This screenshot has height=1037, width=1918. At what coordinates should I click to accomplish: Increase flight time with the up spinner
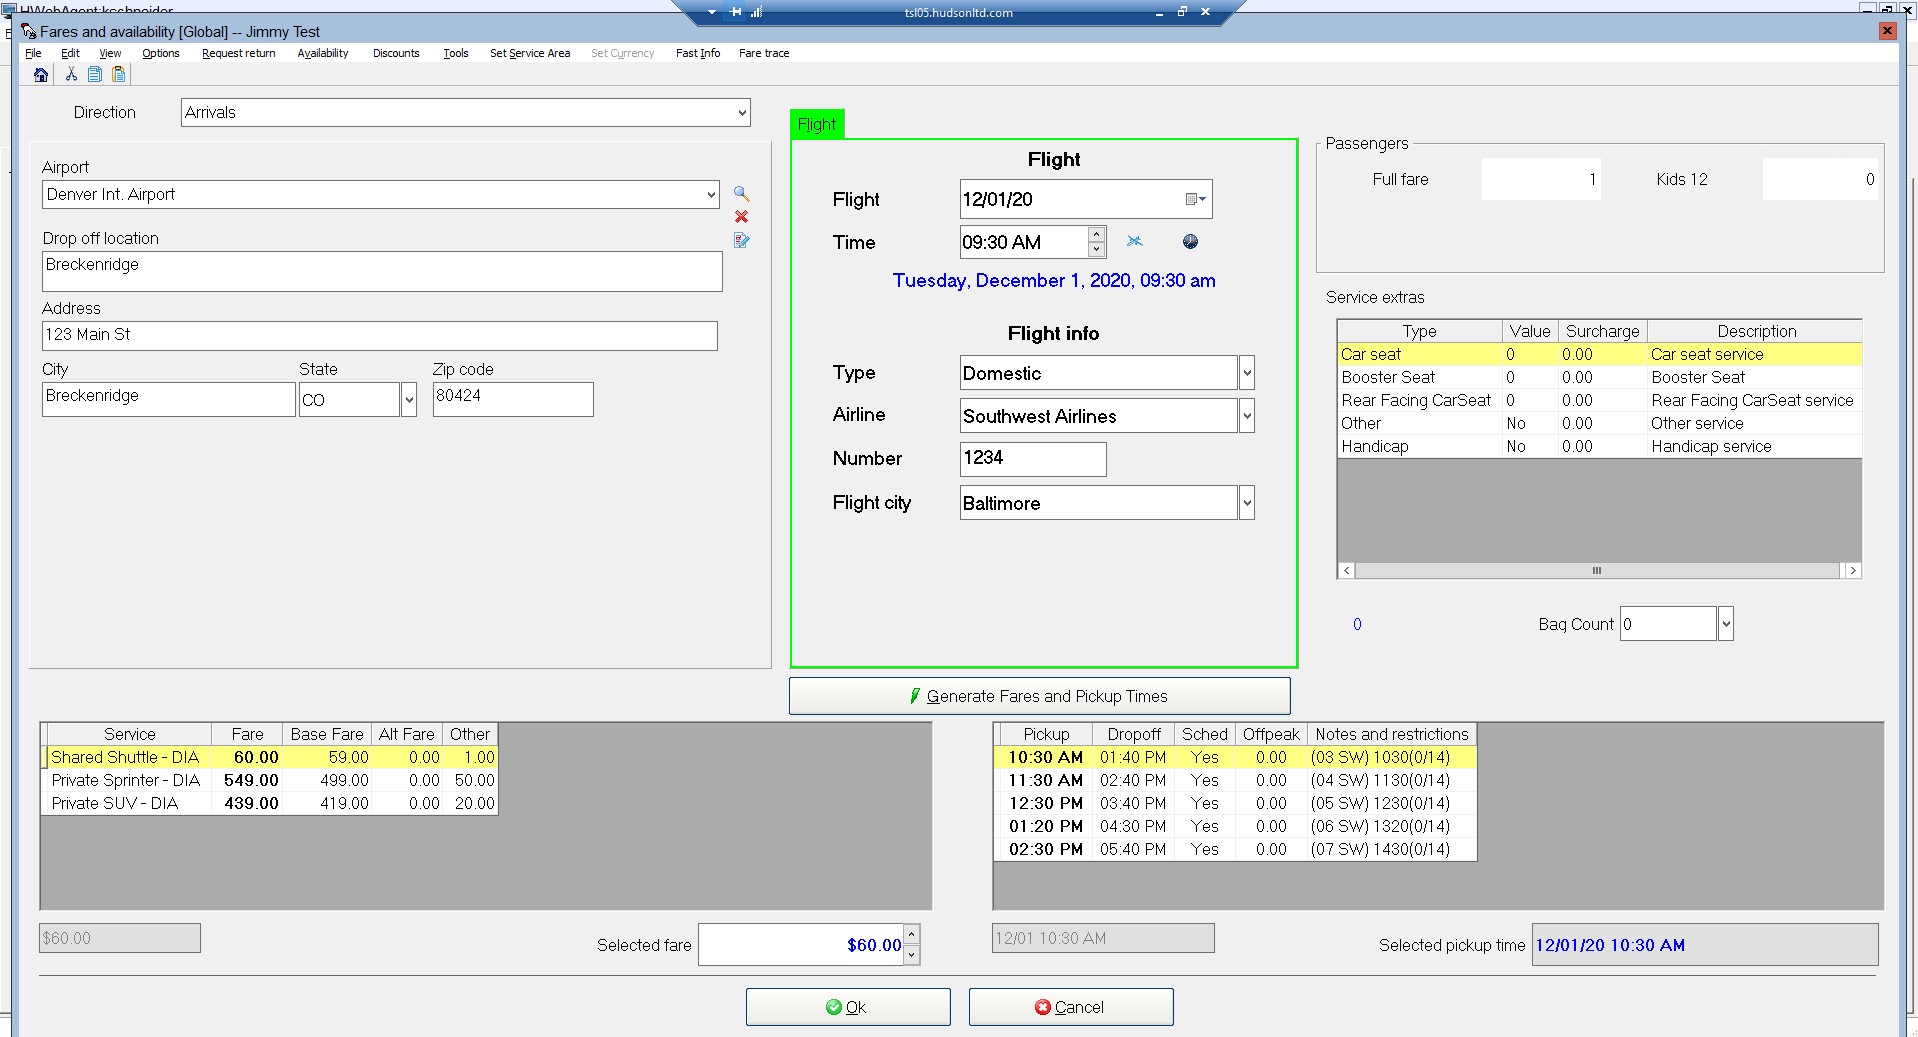1097,235
